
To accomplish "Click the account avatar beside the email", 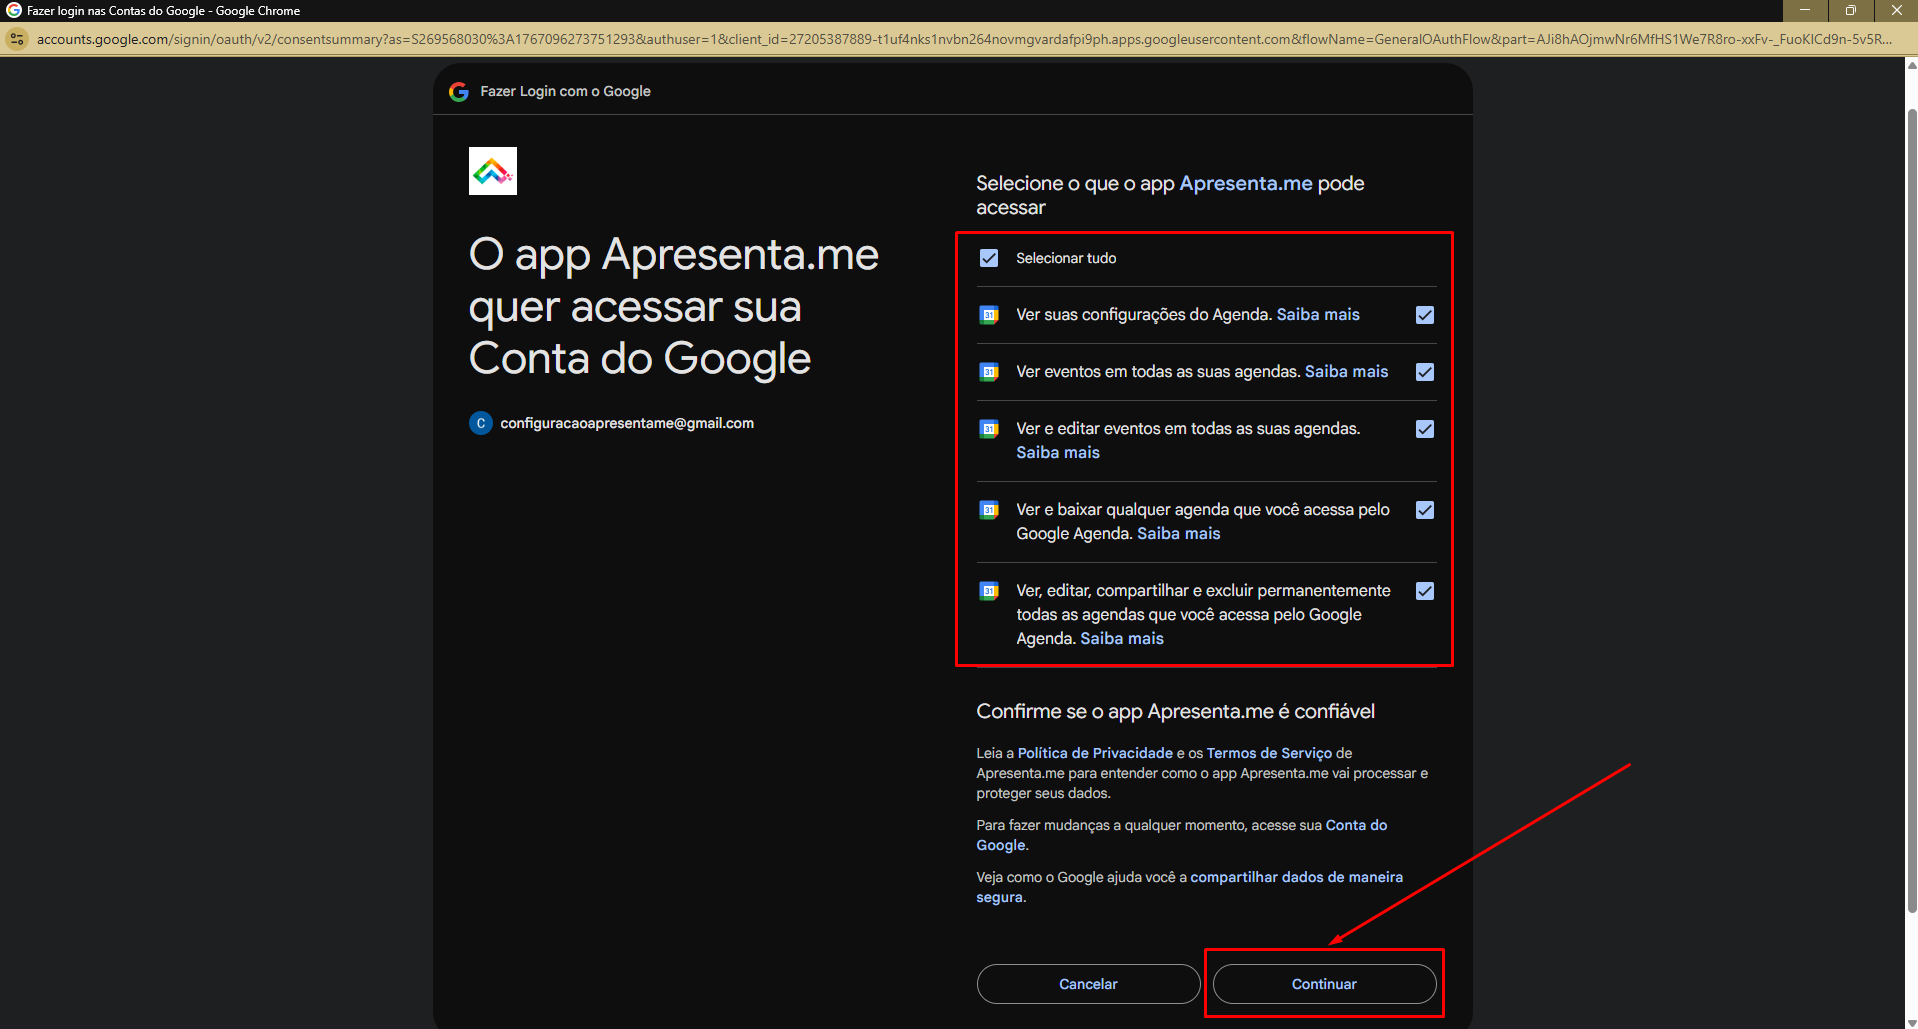I will (x=481, y=423).
